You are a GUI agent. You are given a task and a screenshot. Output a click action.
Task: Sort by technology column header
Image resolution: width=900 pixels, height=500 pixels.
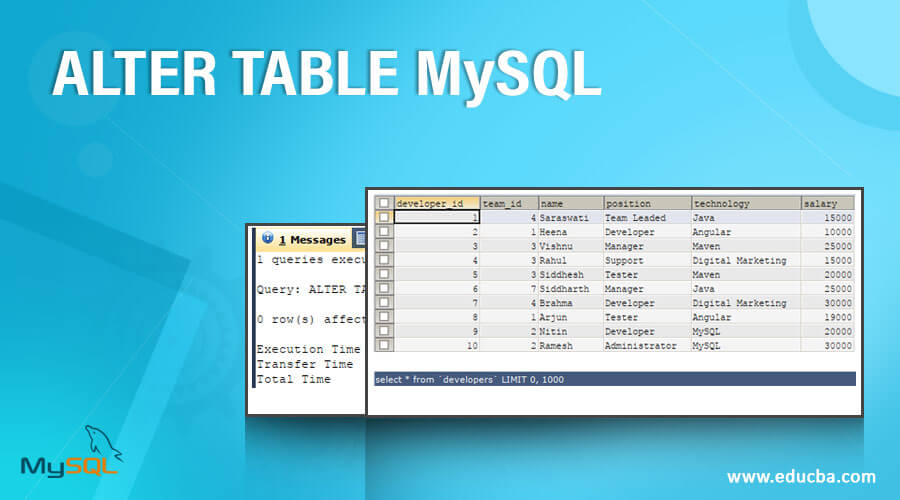point(746,203)
